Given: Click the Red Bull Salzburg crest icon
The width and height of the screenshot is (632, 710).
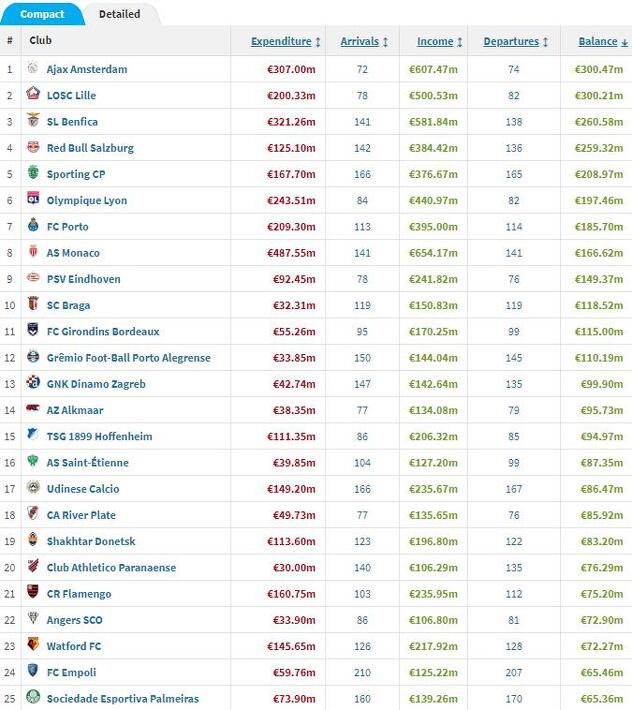Looking at the screenshot, I should coord(33,147).
